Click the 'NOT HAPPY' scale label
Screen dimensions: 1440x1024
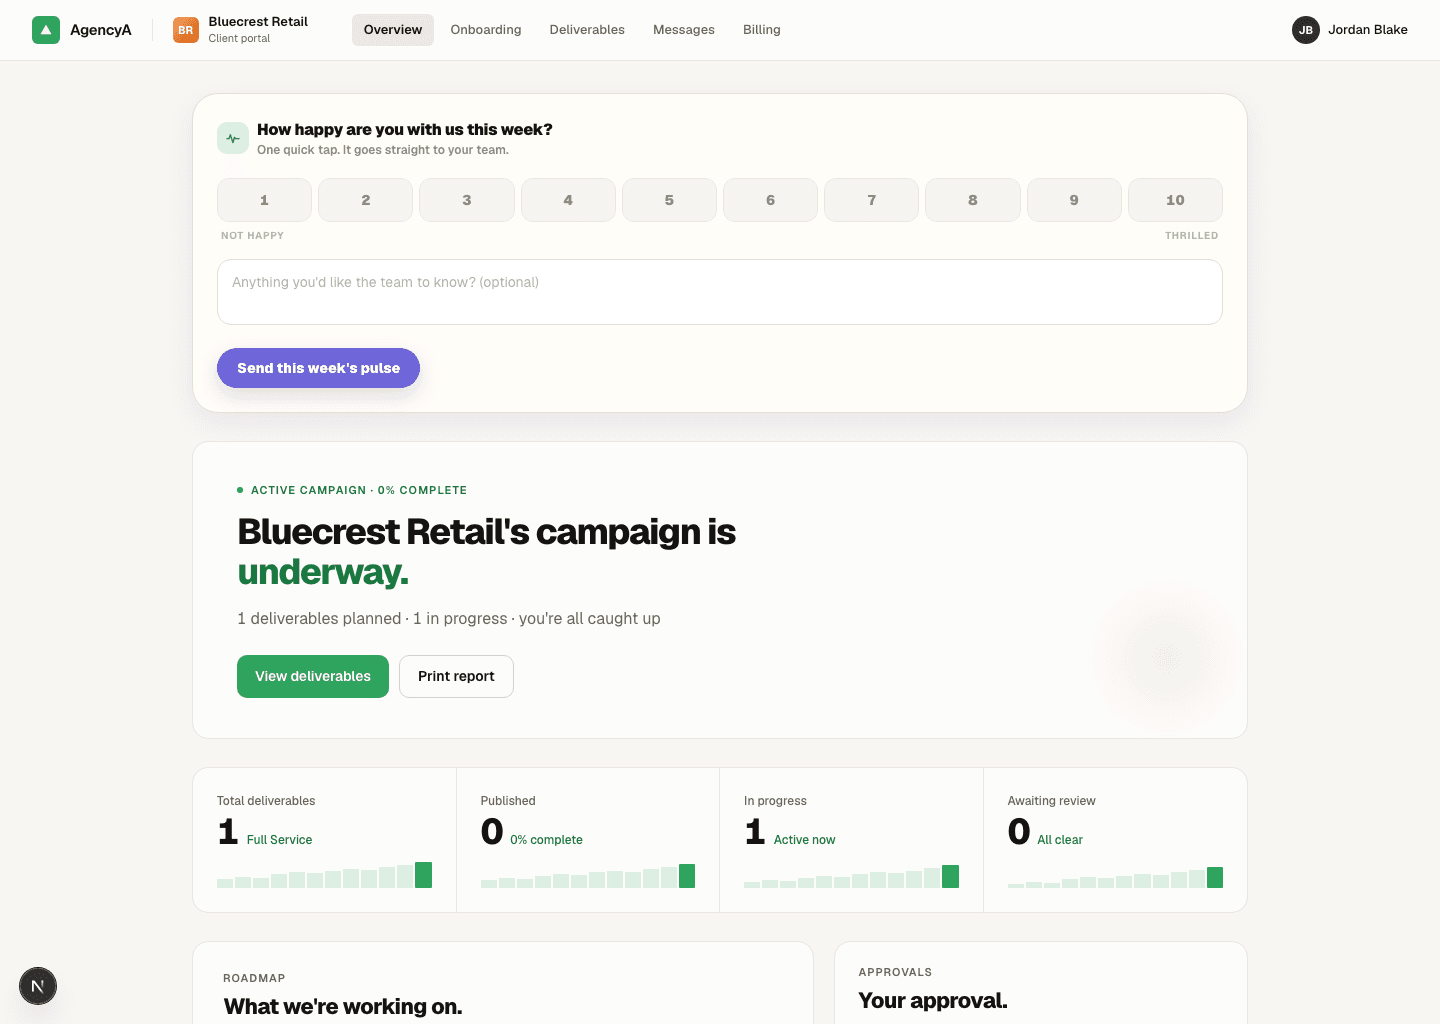pos(252,236)
